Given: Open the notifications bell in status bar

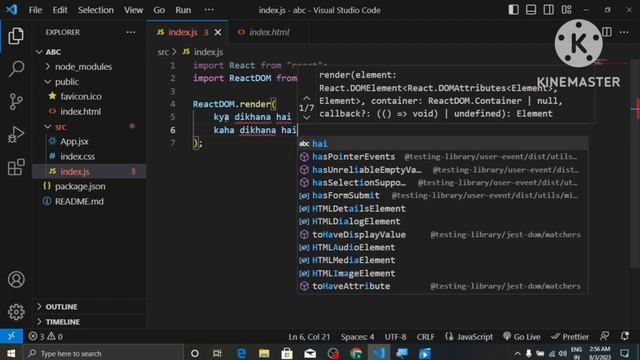Looking at the screenshot, I should pos(624,336).
